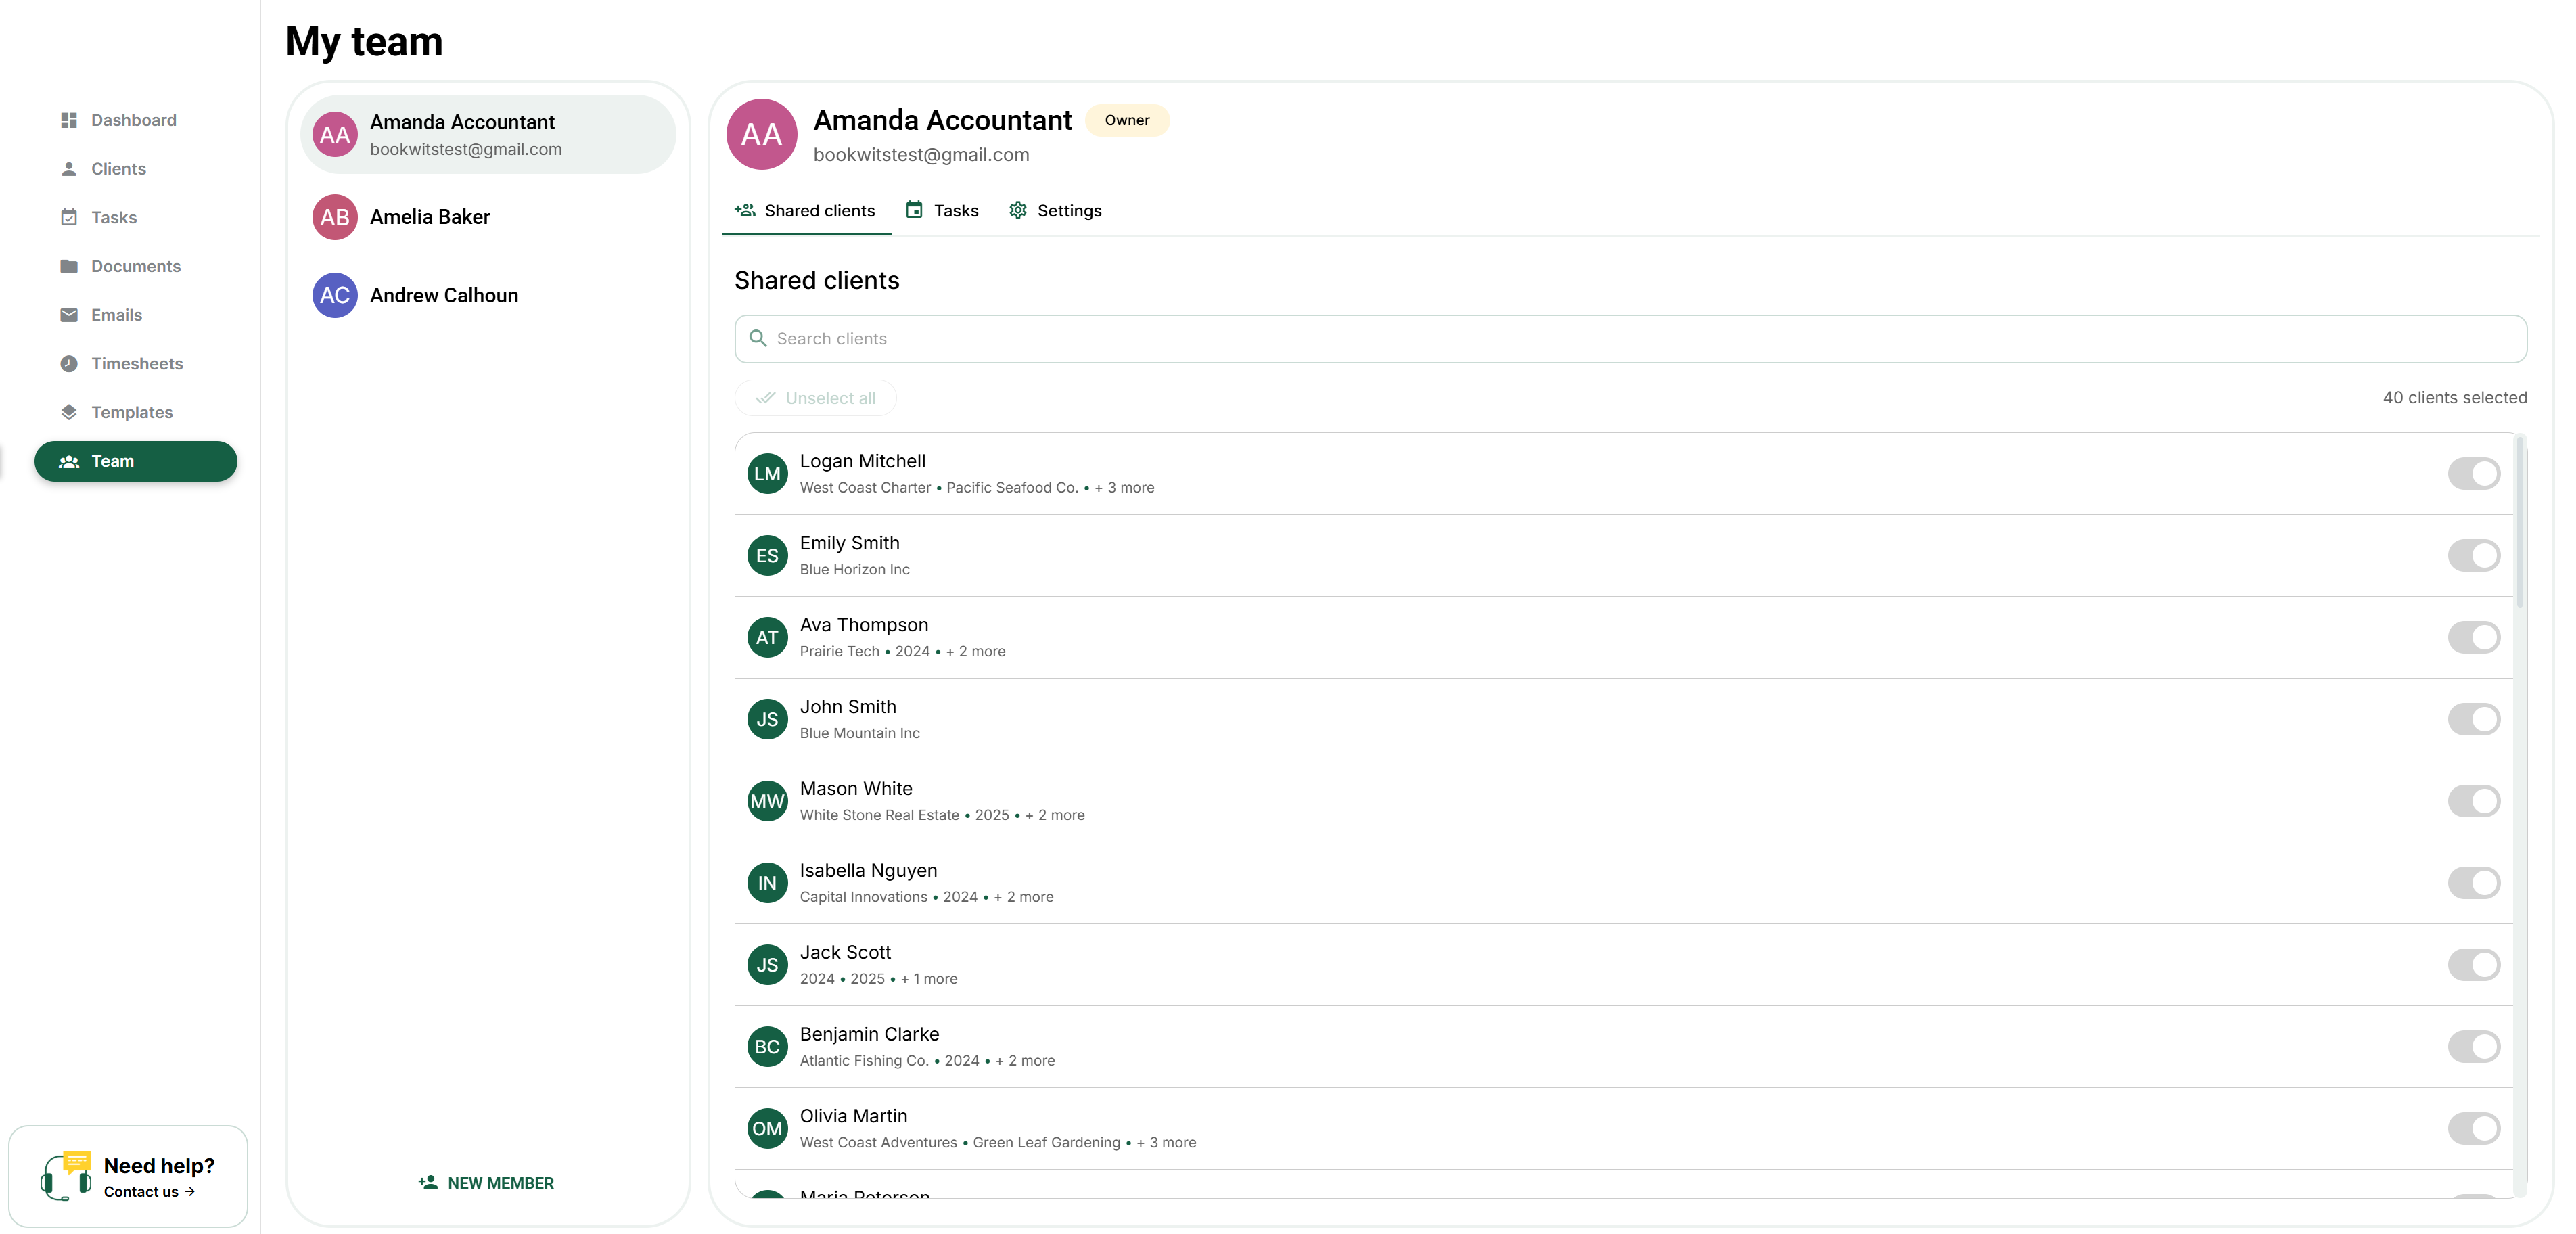Toggle sharing for Emily Smith

click(2473, 556)
